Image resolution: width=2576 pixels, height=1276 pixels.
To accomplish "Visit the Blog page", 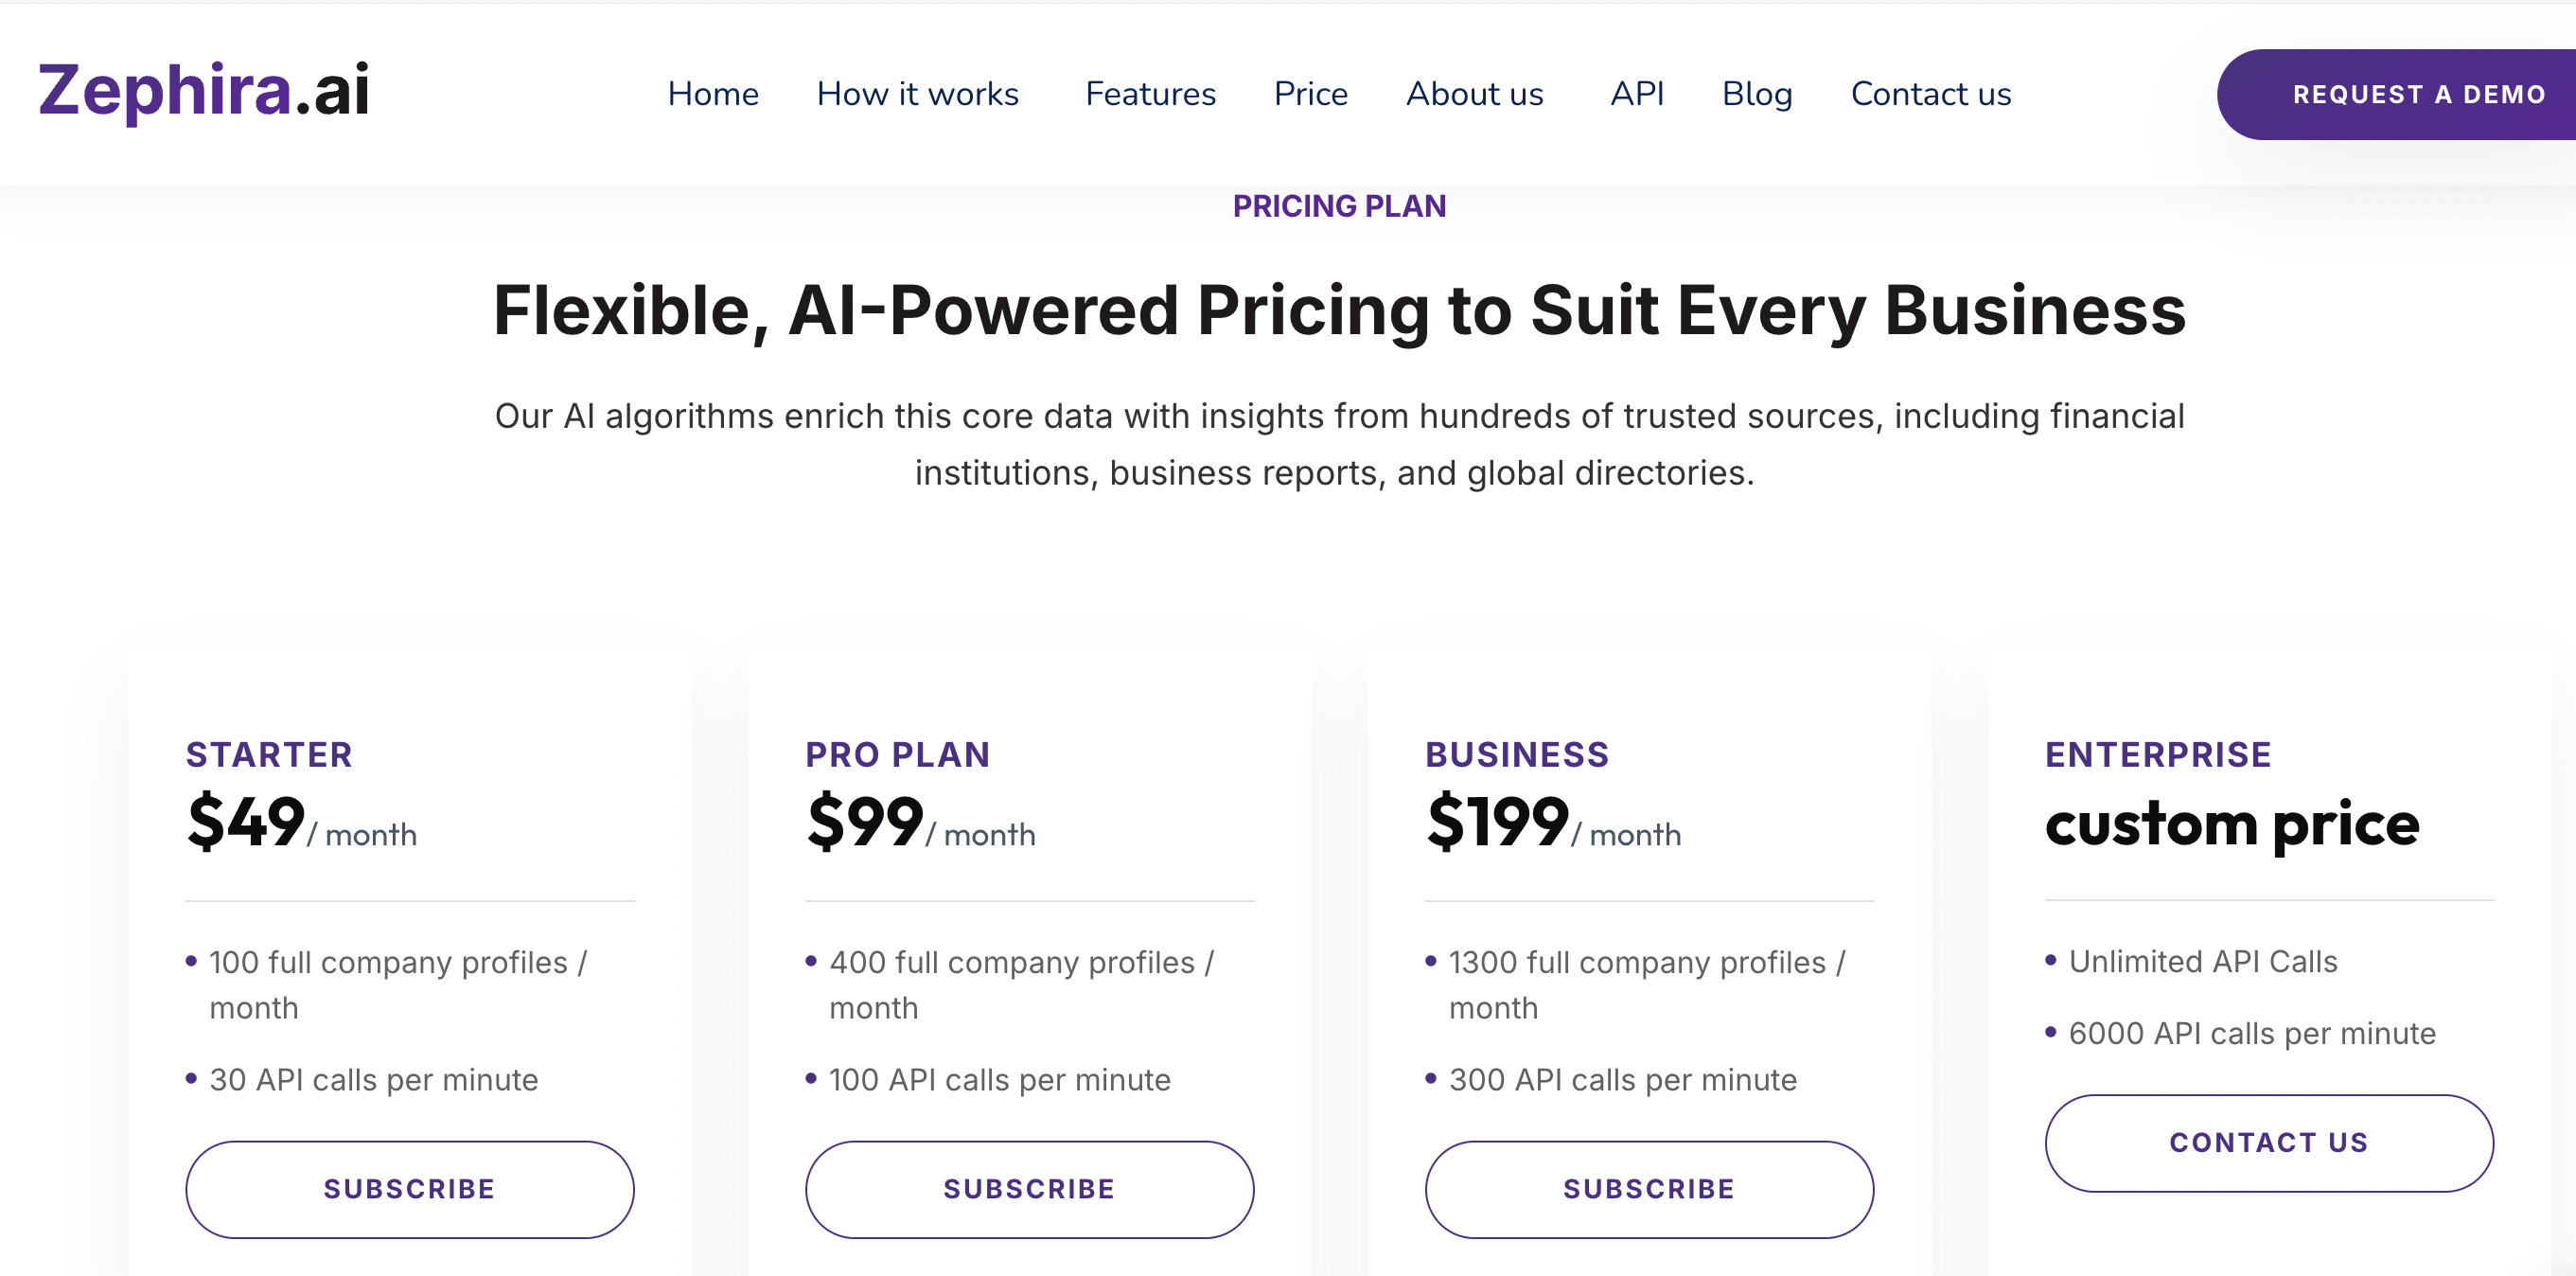I will (x=1757, y=94).
